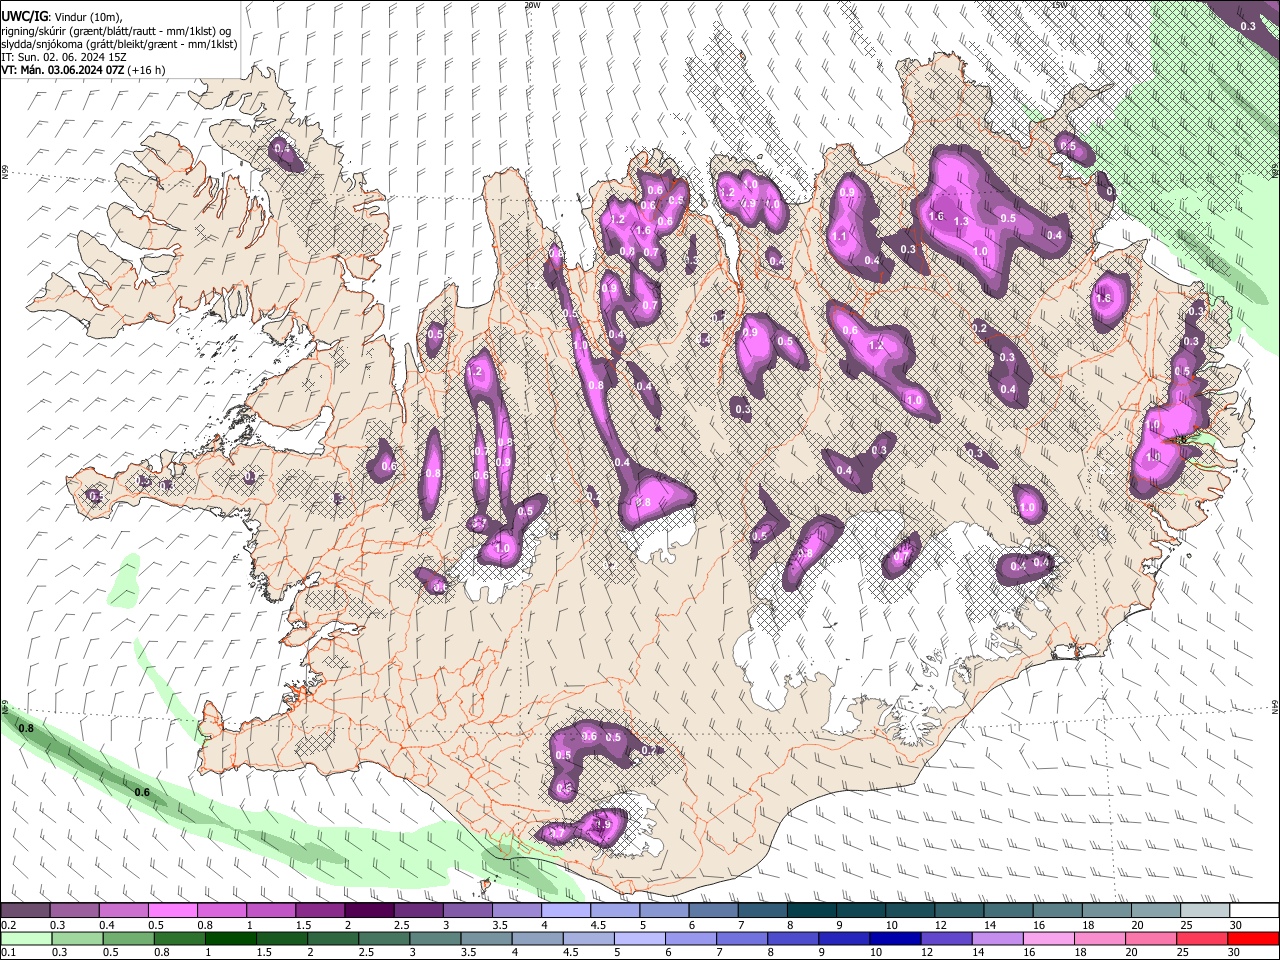Select upper legend swatch starting at 4
This screenshot has height=960, width=1280.
(x=566, y=911)
